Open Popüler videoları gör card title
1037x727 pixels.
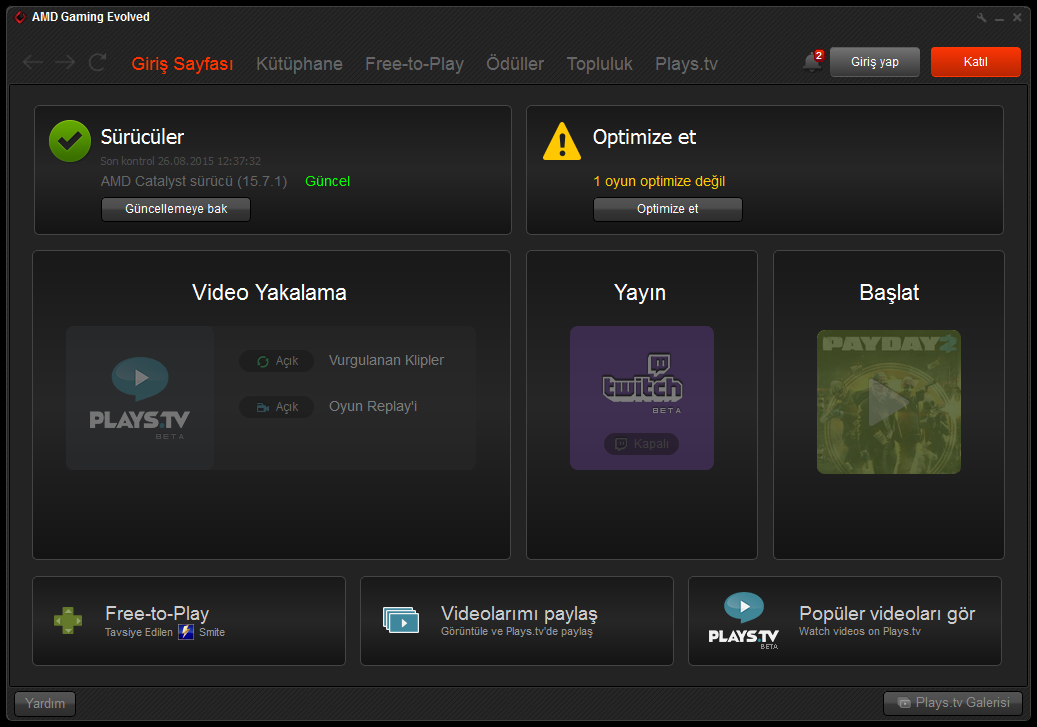(887, 613)
